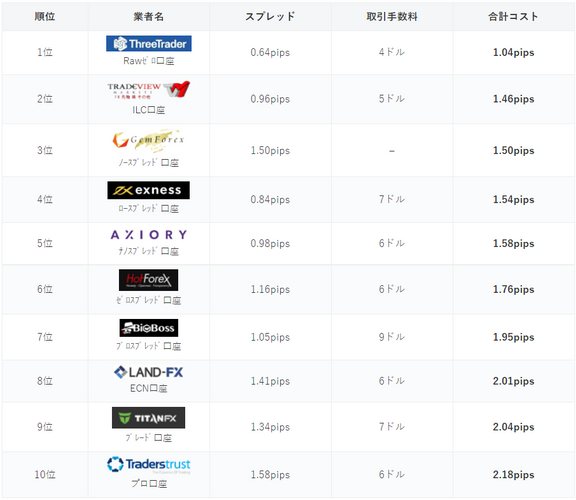Select the 10位 rank cell
Image resolution: width=576 pixels, height=500 pixels.
click(45, 475)
